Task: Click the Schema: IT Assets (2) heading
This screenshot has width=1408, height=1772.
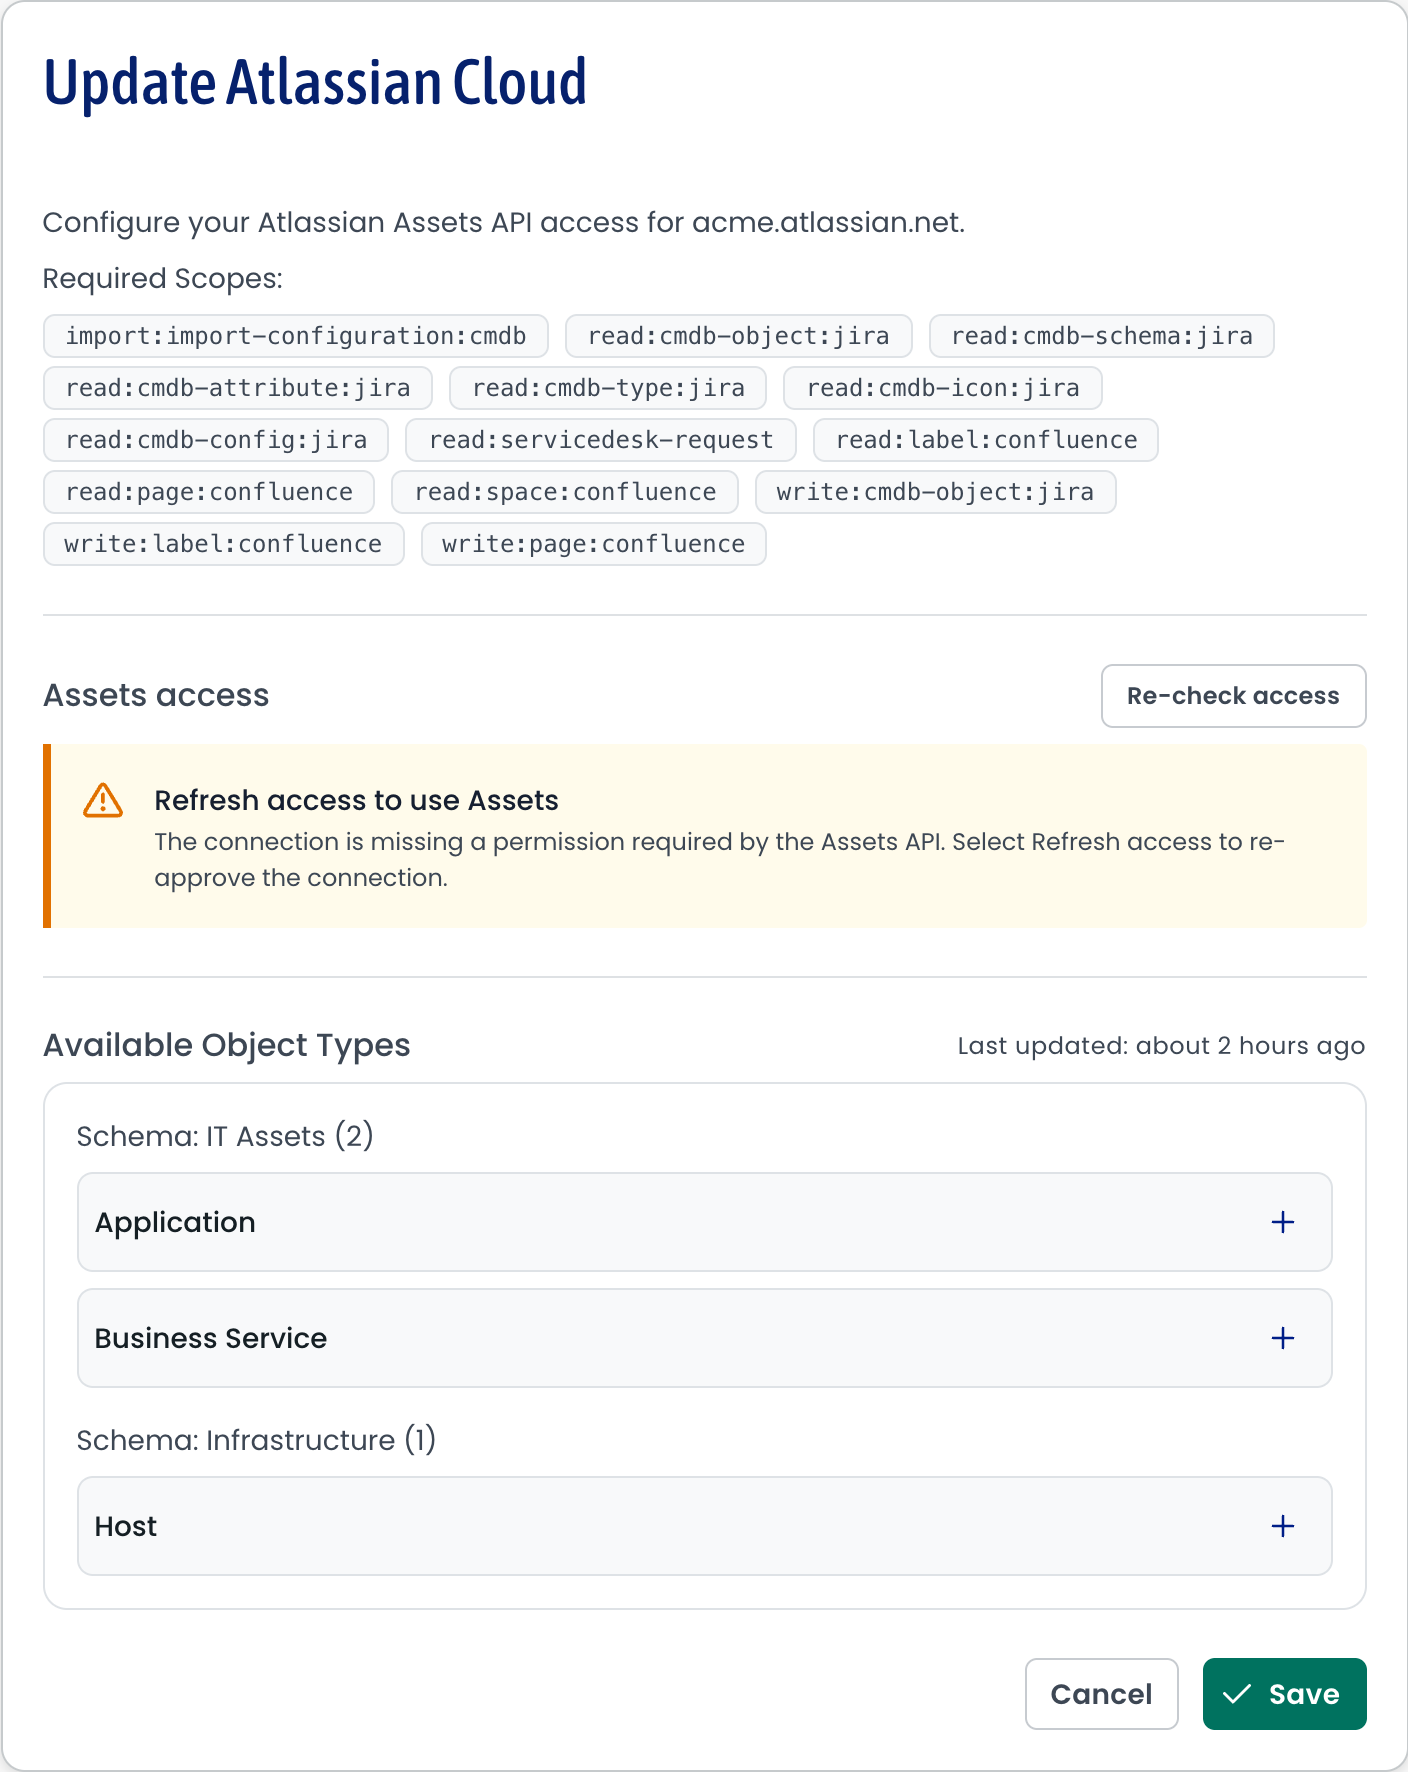Action: click(x=225, y=1136)
